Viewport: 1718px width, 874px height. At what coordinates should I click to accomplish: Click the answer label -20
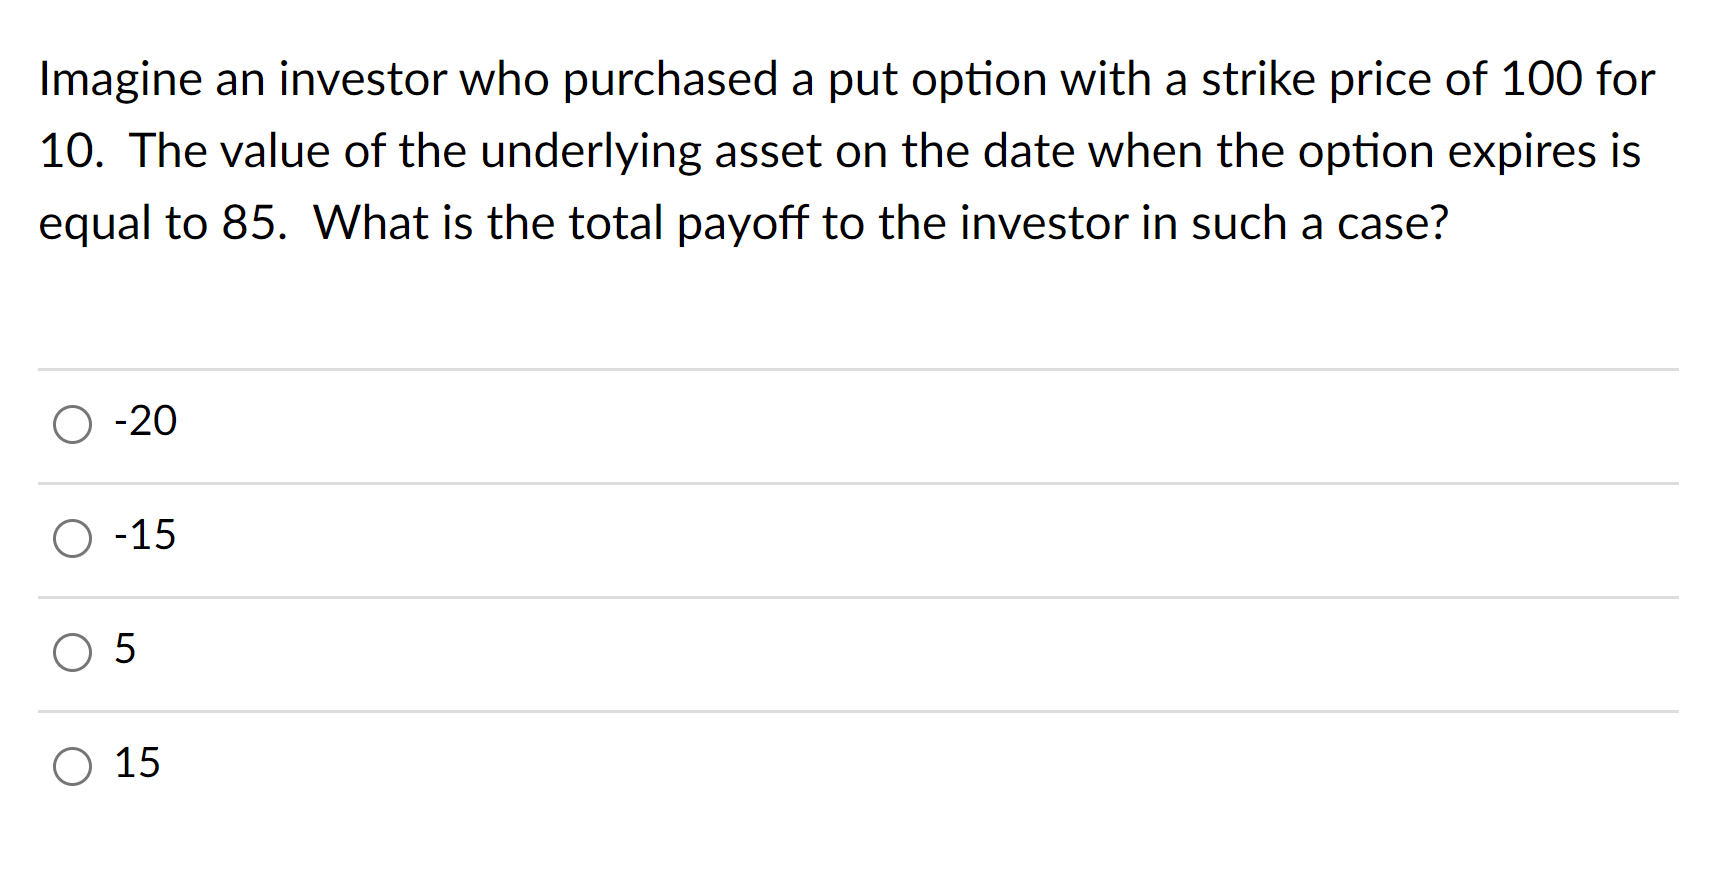145,421
